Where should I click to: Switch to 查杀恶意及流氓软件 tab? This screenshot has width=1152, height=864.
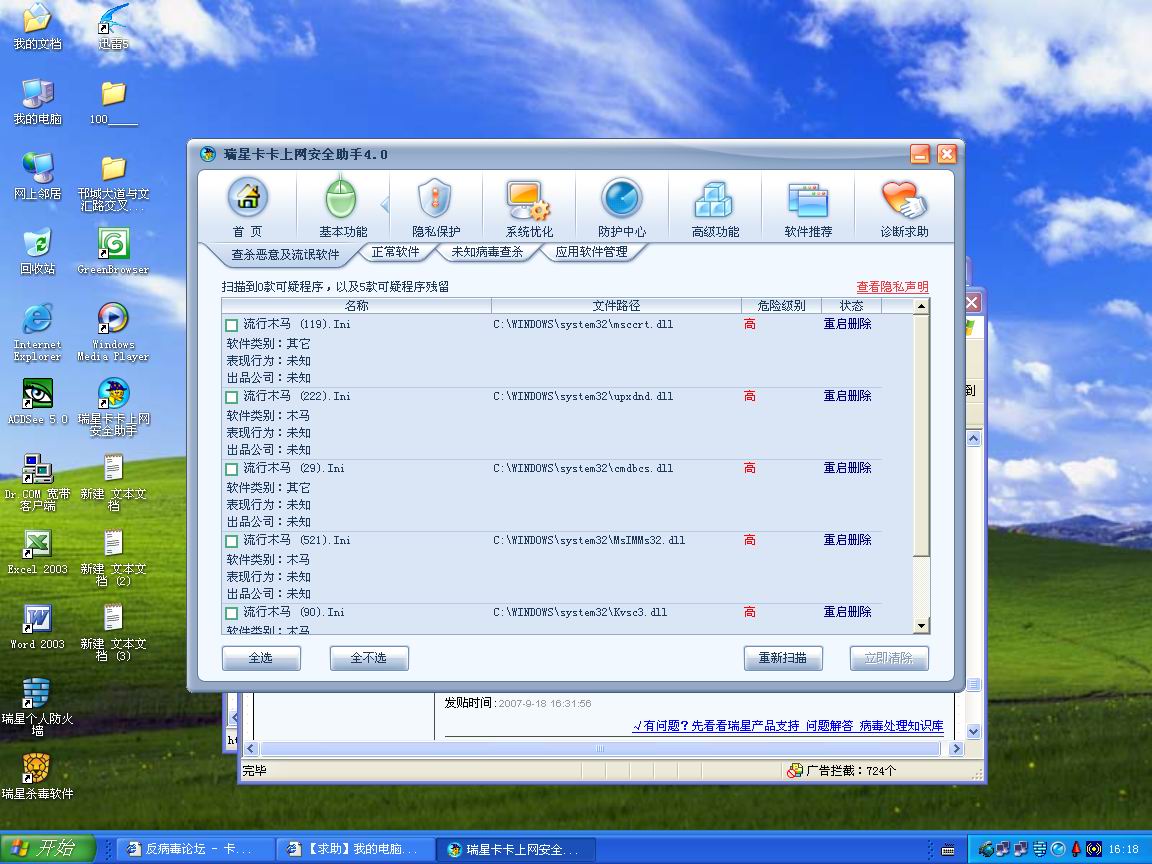[x=285, y=254]
